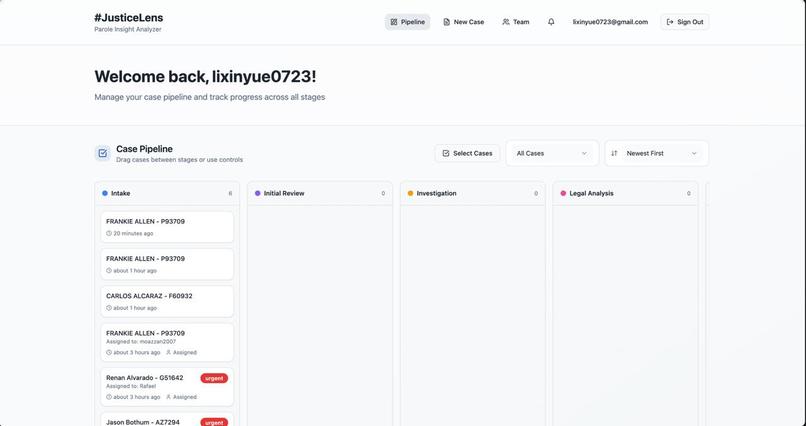The height and width of the screenshot is (426, 806).
Task: Click the Team people icon
Action: click(506, 22)
